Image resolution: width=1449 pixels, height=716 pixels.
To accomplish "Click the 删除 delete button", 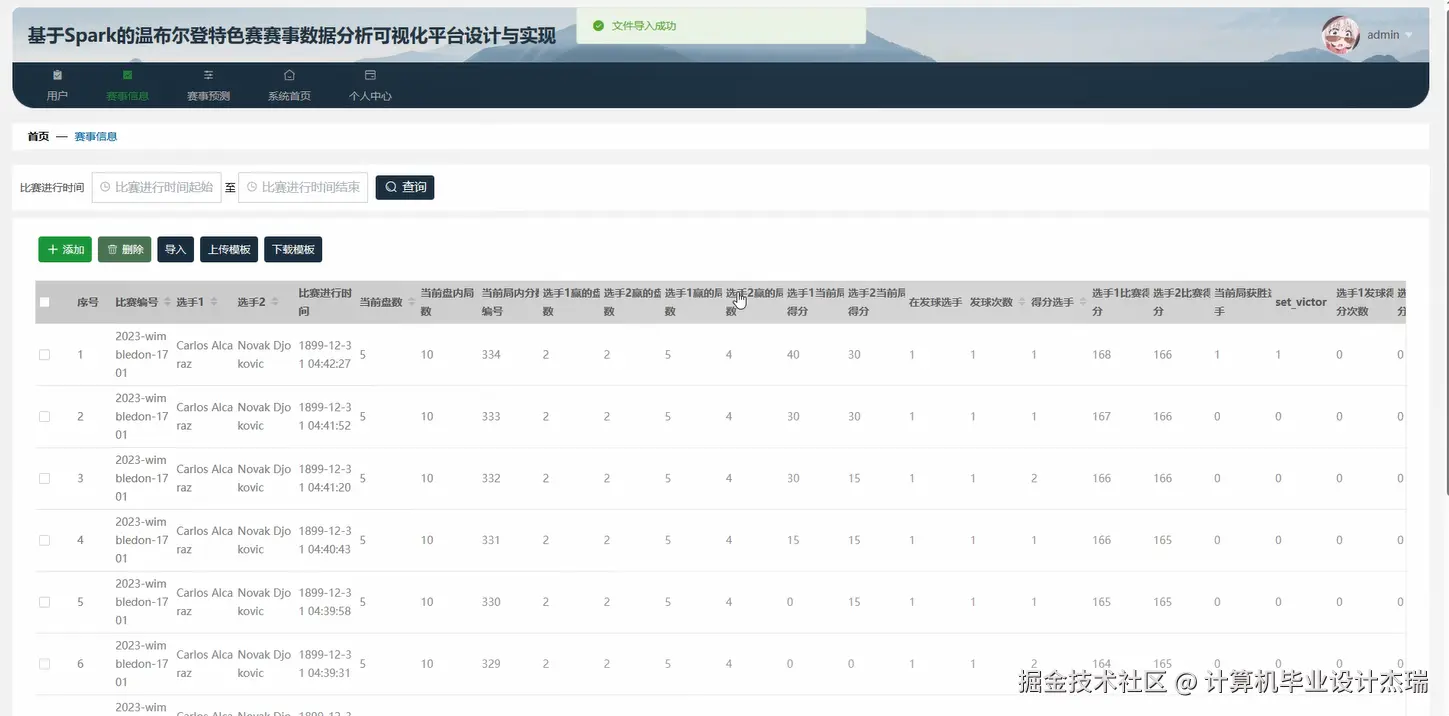I will 124,249.
